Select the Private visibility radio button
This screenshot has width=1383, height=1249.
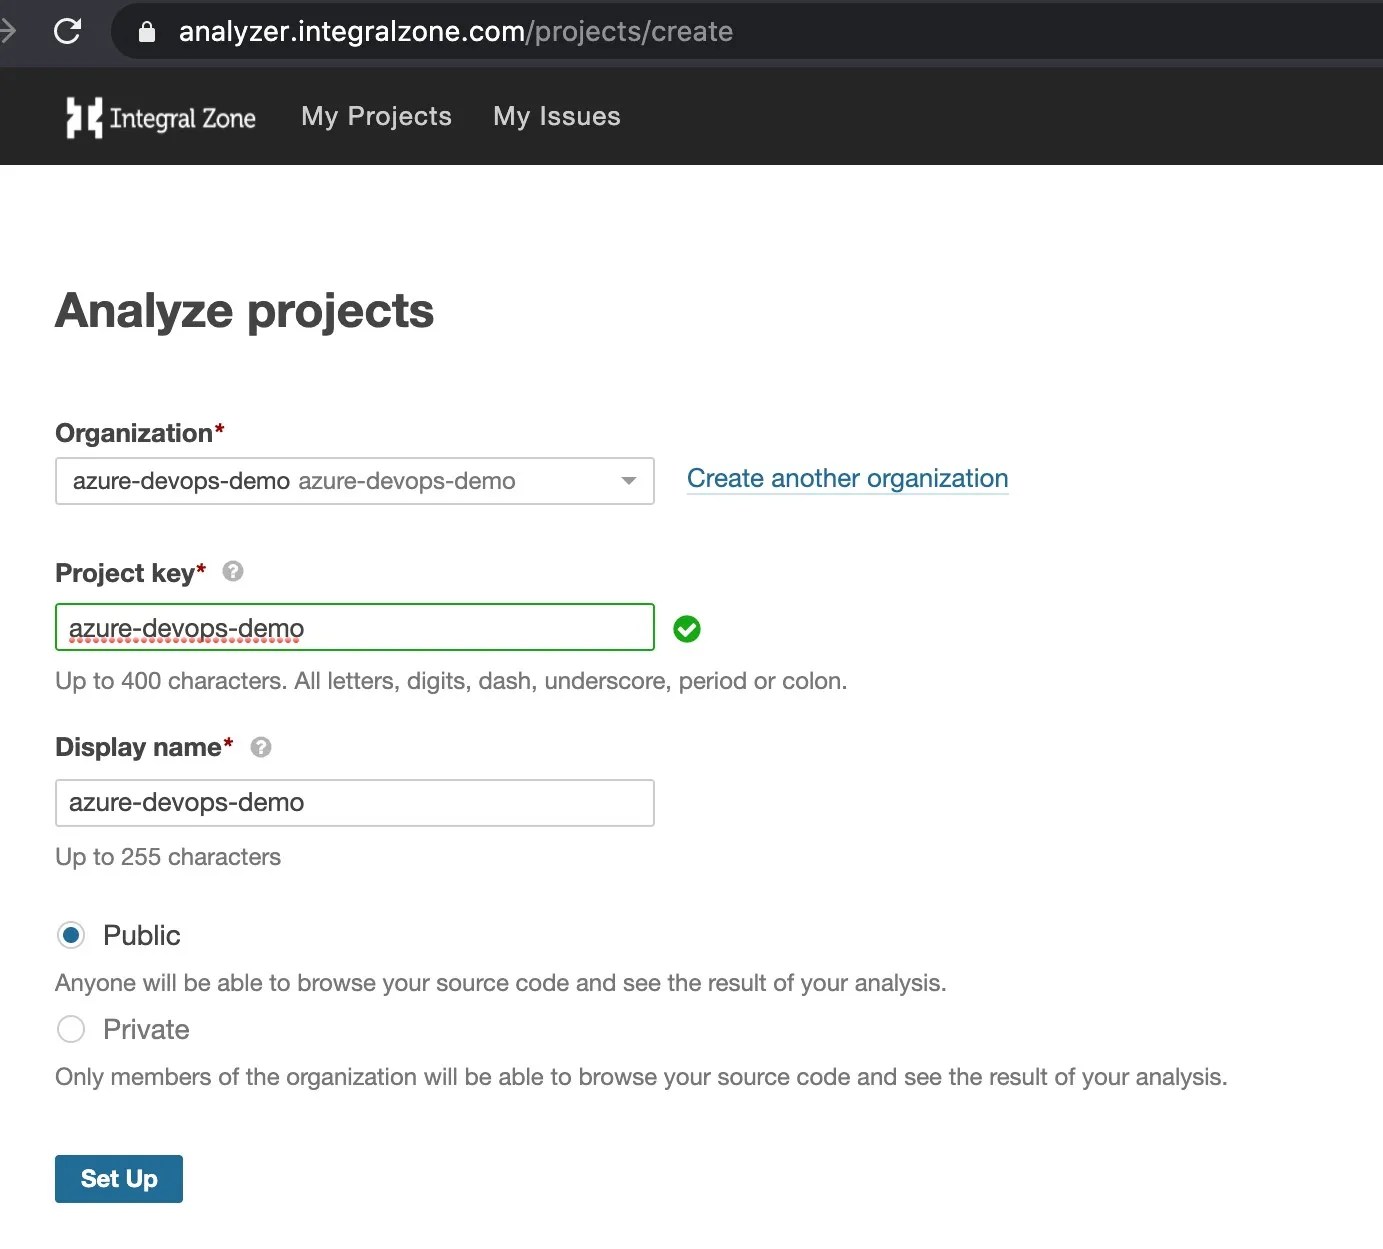point(71,1029)
